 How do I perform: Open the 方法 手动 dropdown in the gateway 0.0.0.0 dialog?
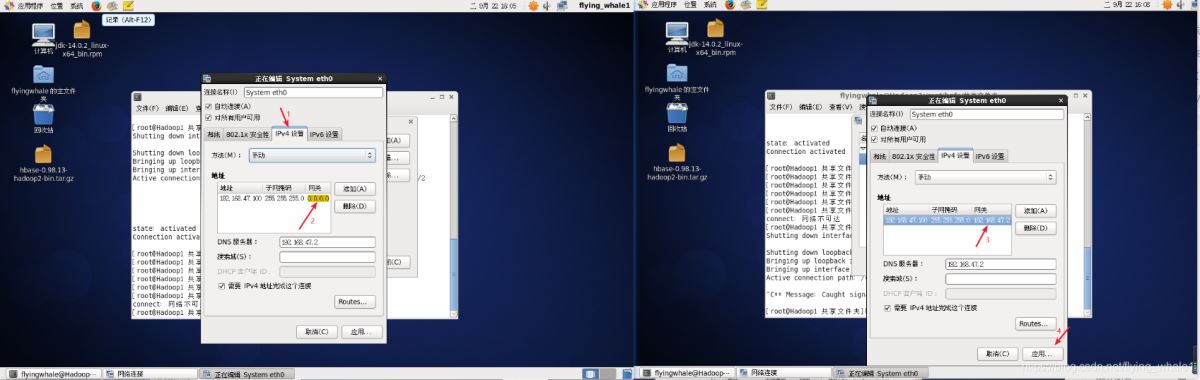coord(312,156)
